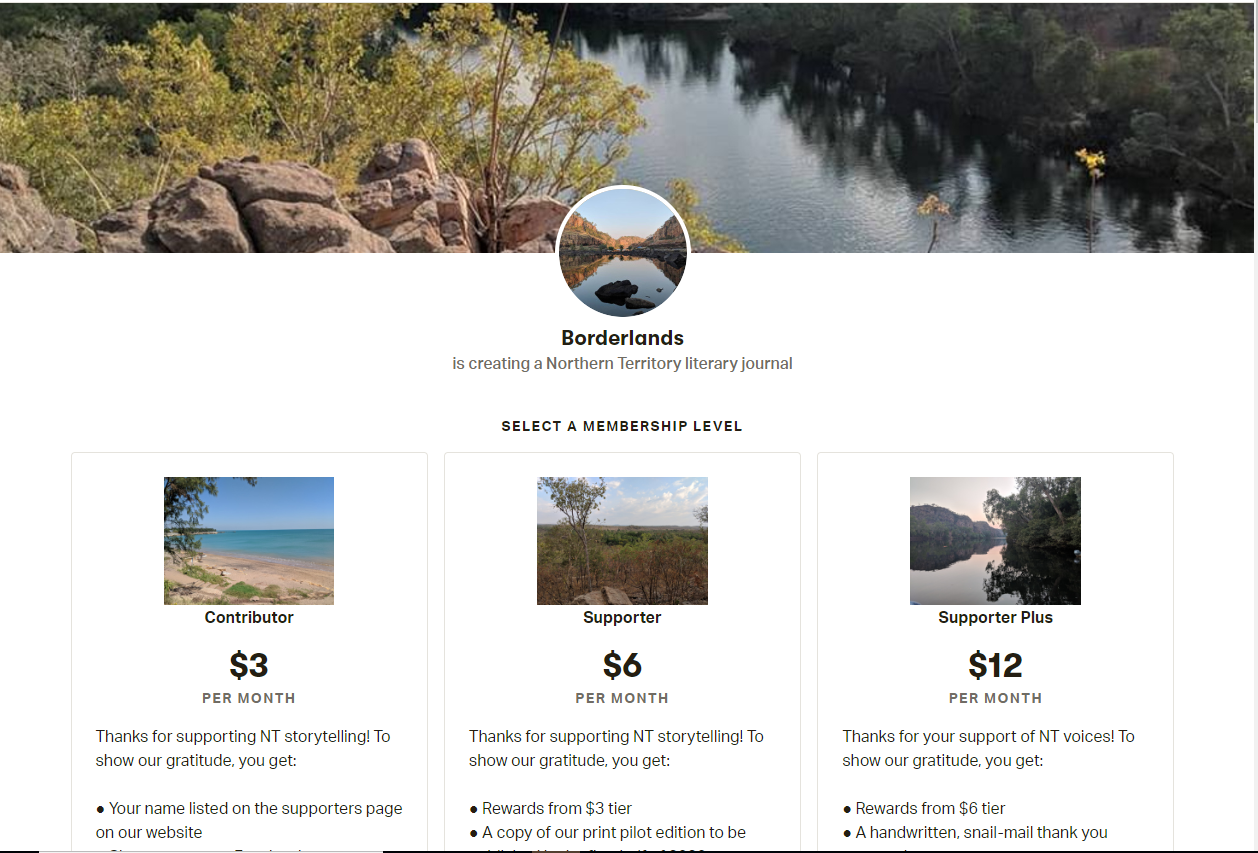The image size is (1258, 853).
Task: Click the Borderlands round profile avatar
Action: 622,252
